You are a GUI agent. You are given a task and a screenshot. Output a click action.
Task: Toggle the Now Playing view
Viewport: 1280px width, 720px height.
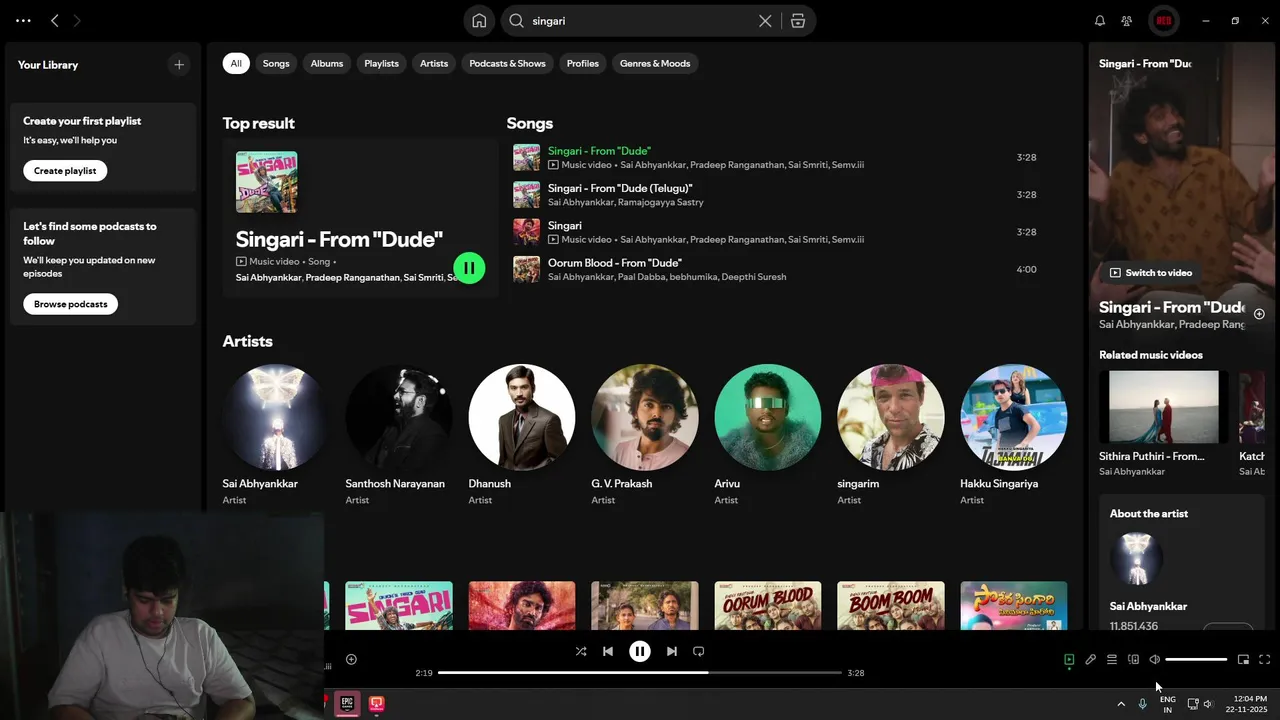pos(1069,659)
